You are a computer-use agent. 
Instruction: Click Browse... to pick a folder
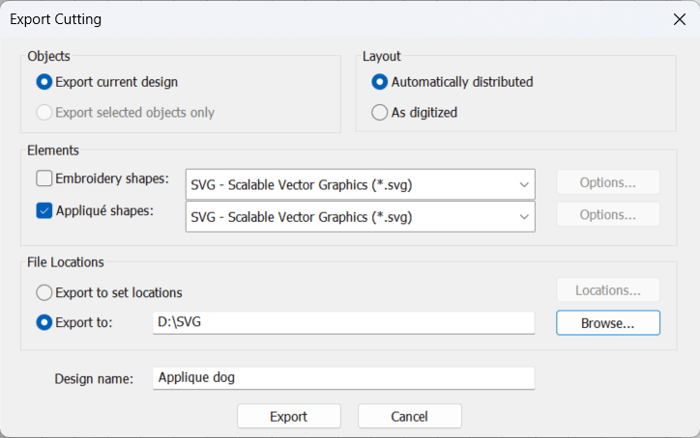608,323
